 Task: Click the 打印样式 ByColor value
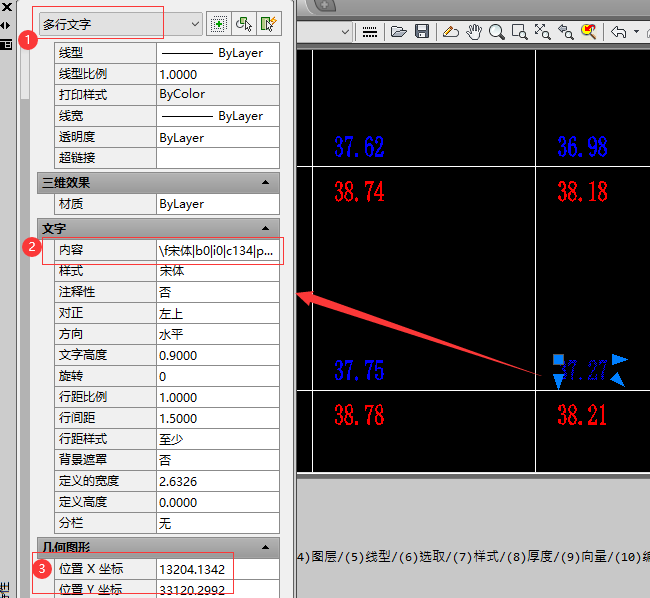coord(218,94)
